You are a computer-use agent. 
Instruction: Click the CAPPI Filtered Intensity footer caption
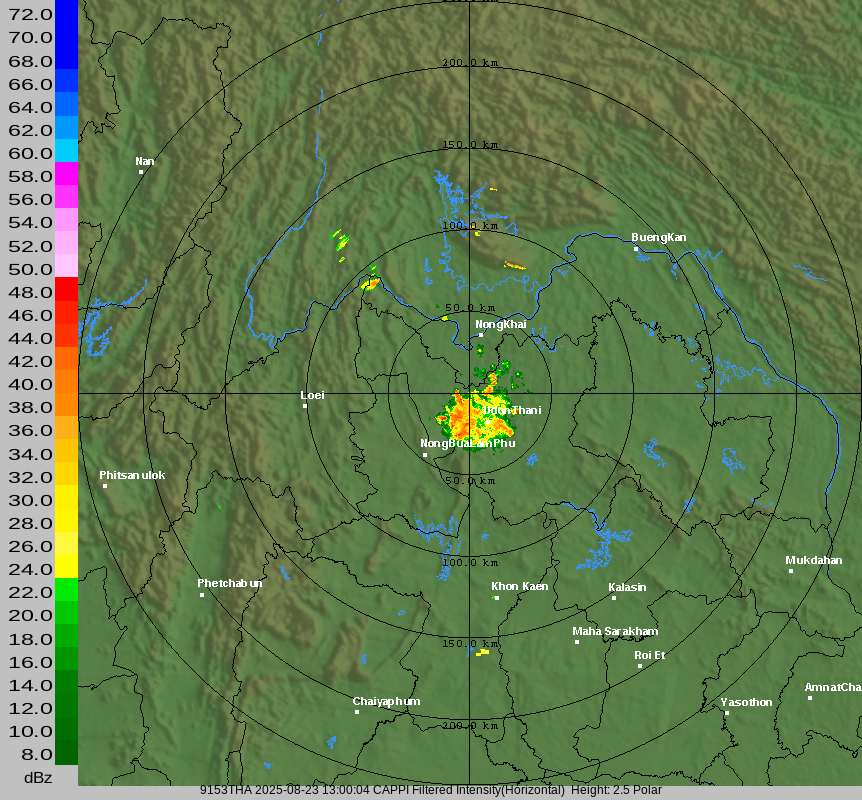[430, 790]
